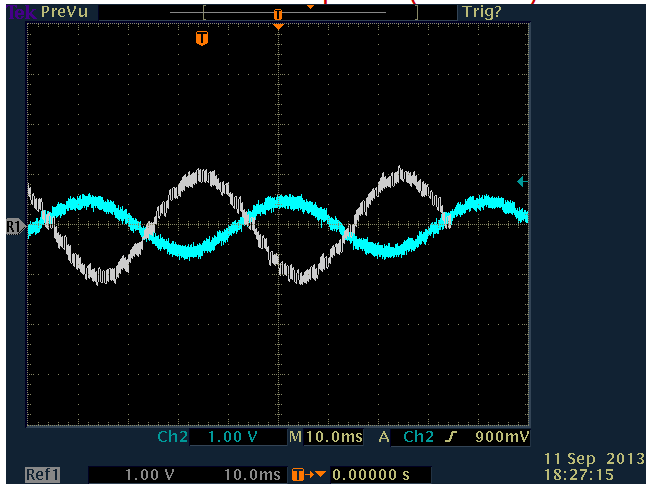Click the A trigger type label
Viewport: 650px width, 486px height.
pos(384,437)
